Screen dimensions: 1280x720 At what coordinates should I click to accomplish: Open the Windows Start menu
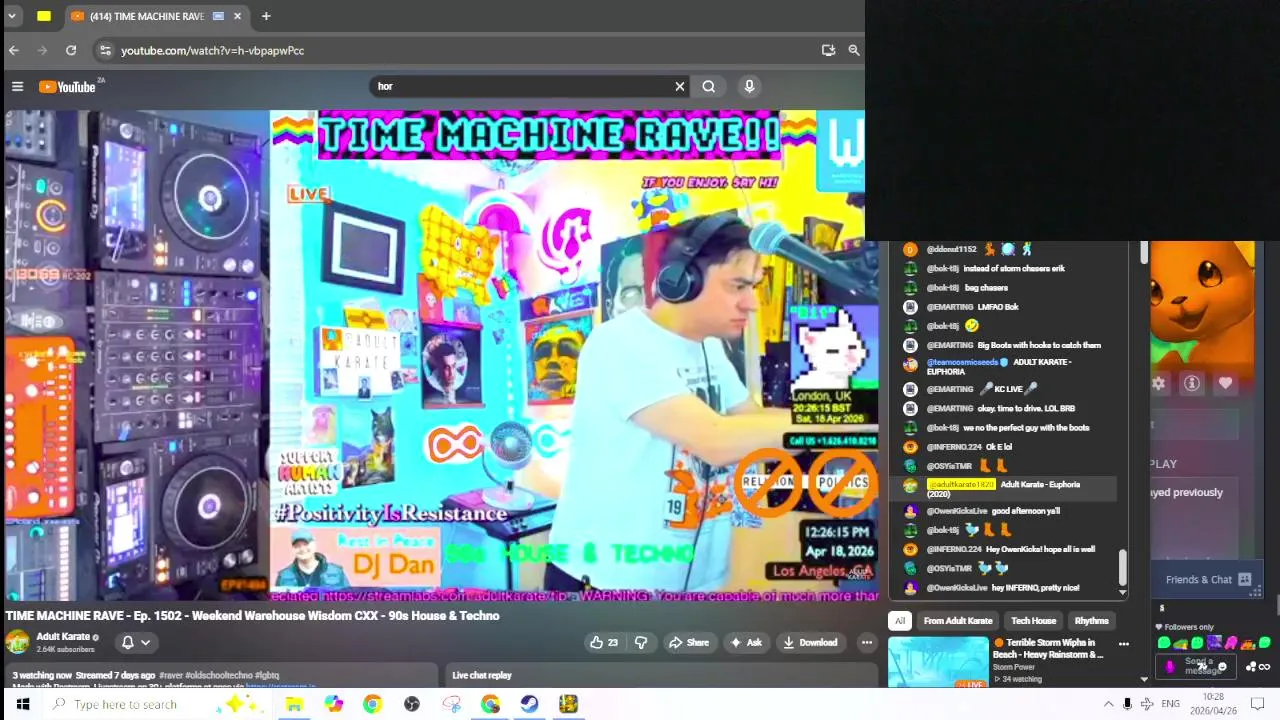click(22, 704)
